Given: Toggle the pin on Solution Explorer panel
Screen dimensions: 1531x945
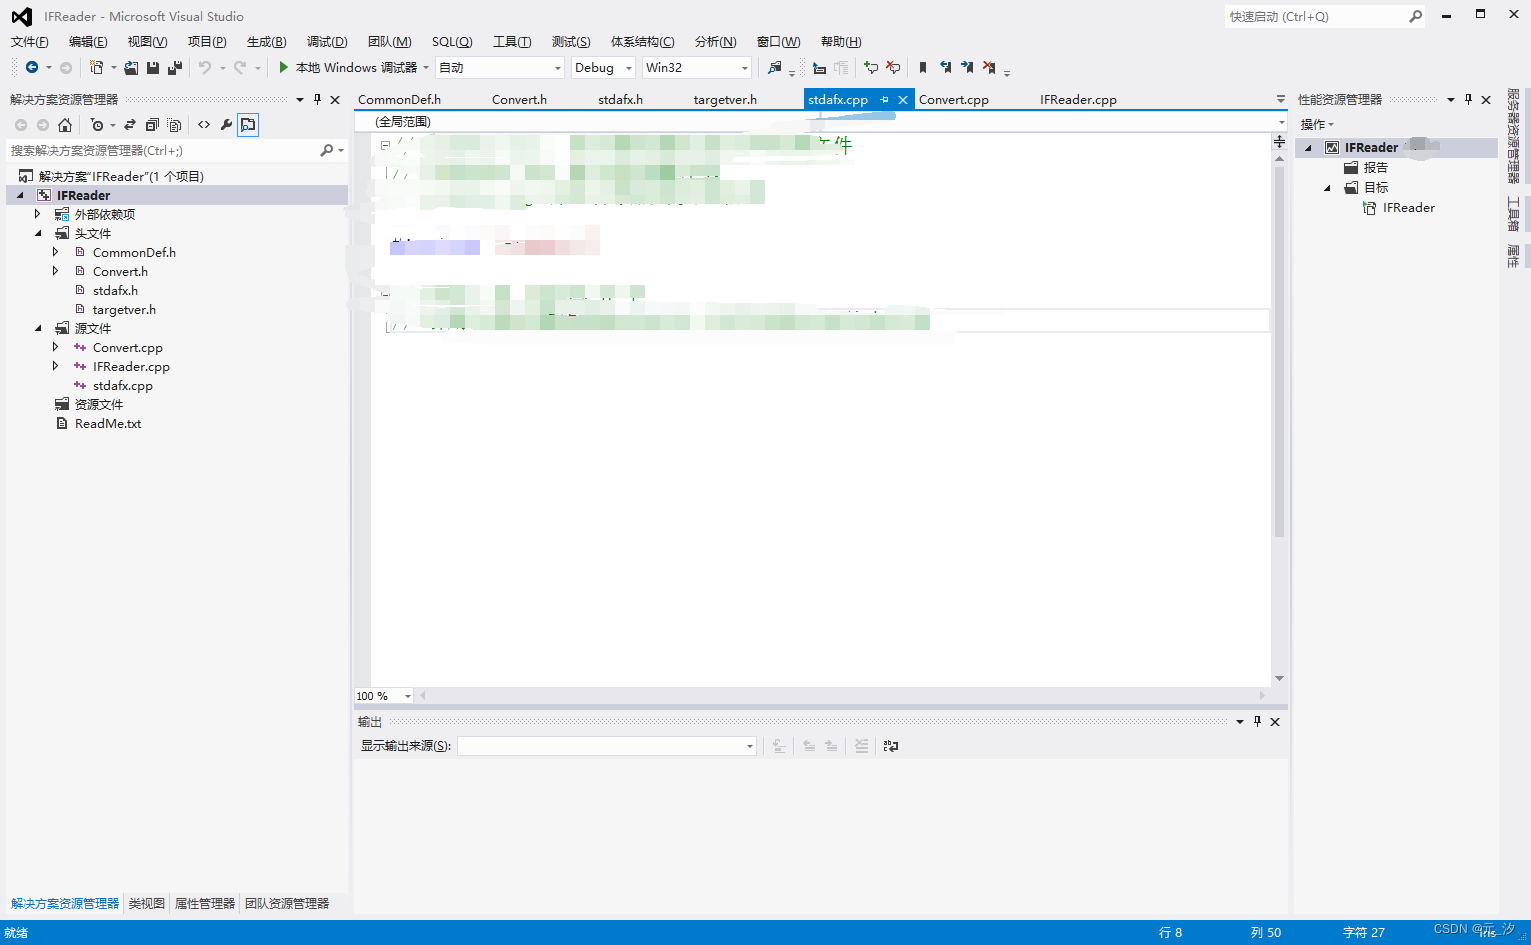Looking at the screenshot, I should (x=317, y=99).
